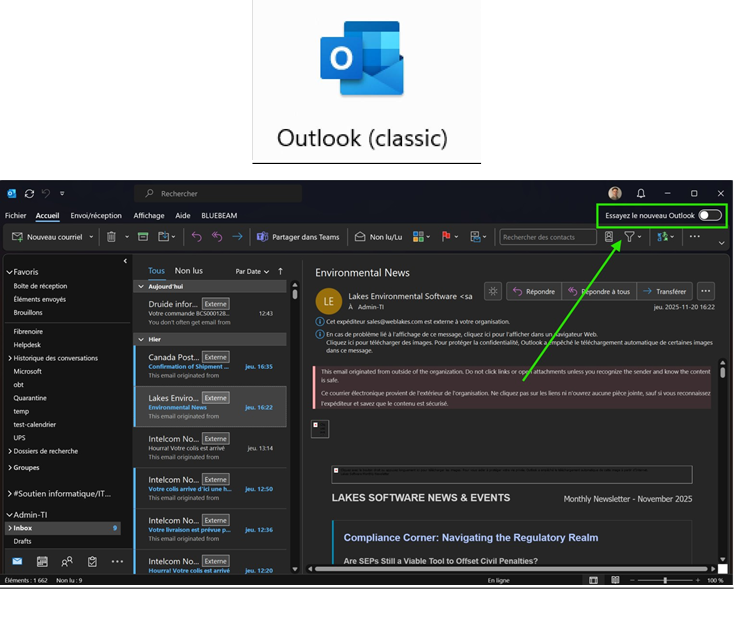Open the Translate icon in ribbon
Image resolution: width=738 pixels, height=629 pixels.
click(x=665, y=237)
